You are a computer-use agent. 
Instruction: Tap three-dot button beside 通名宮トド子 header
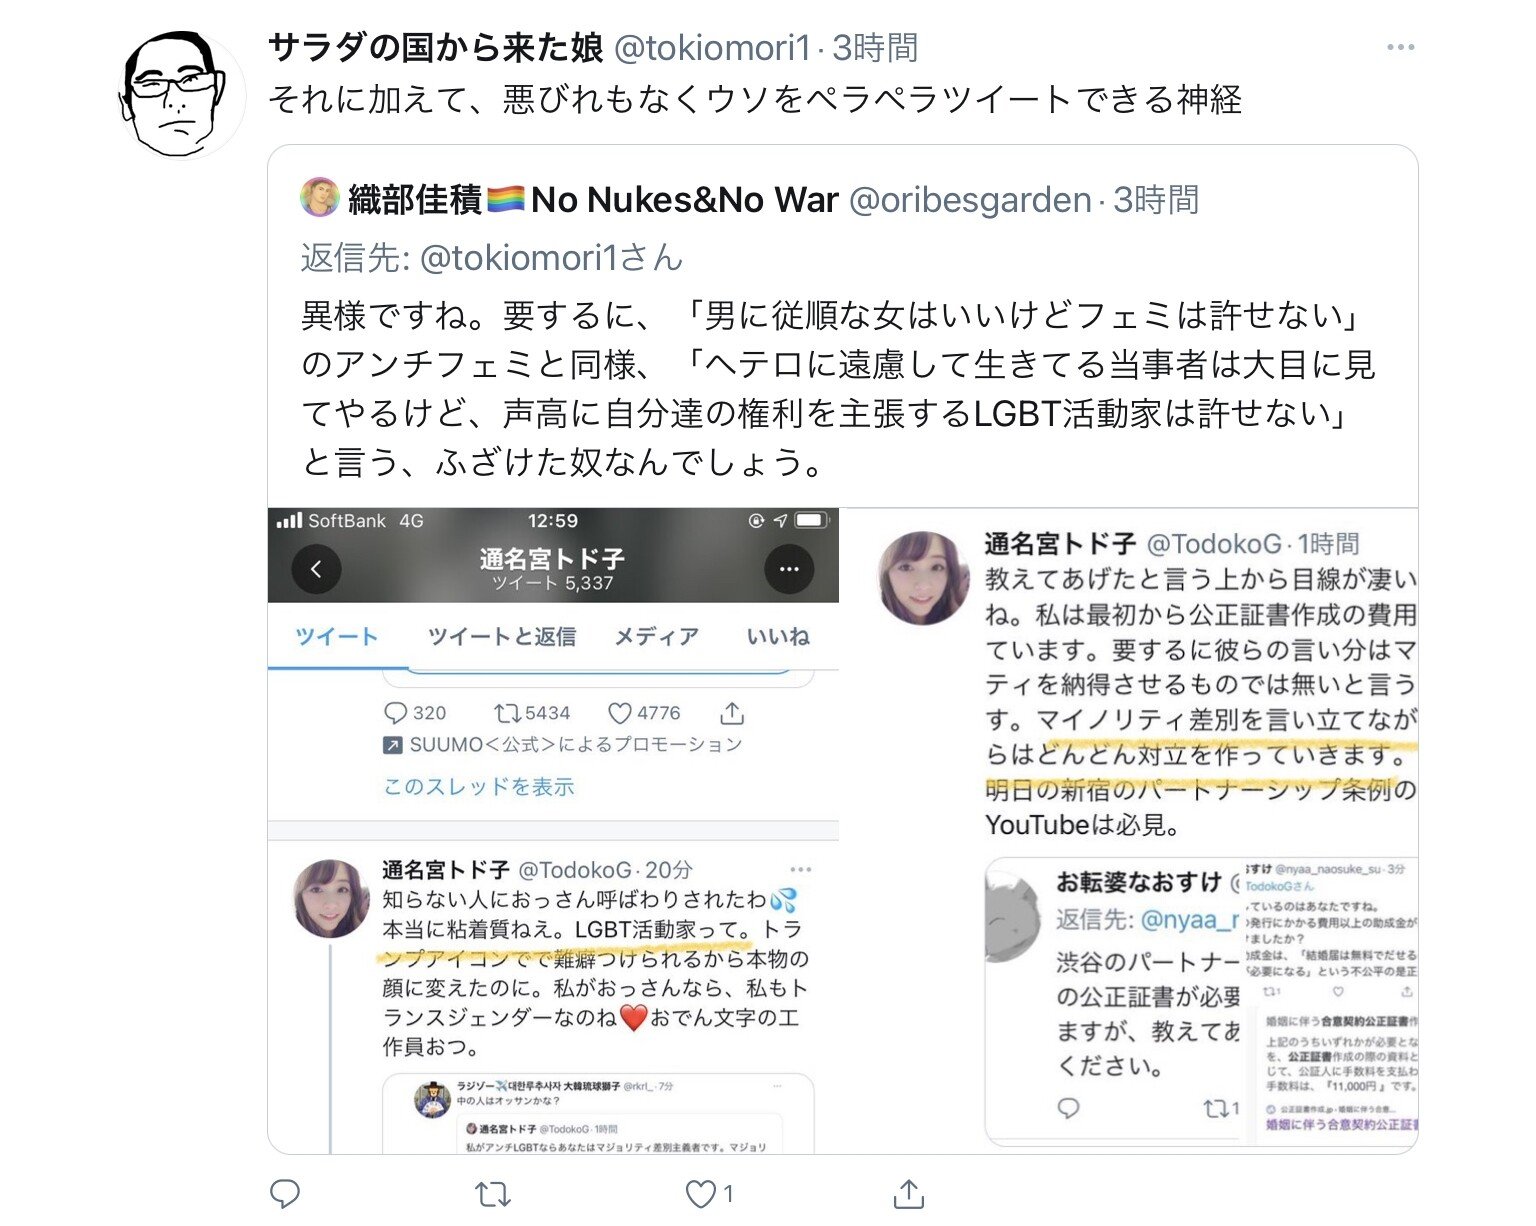pos(789,569)
